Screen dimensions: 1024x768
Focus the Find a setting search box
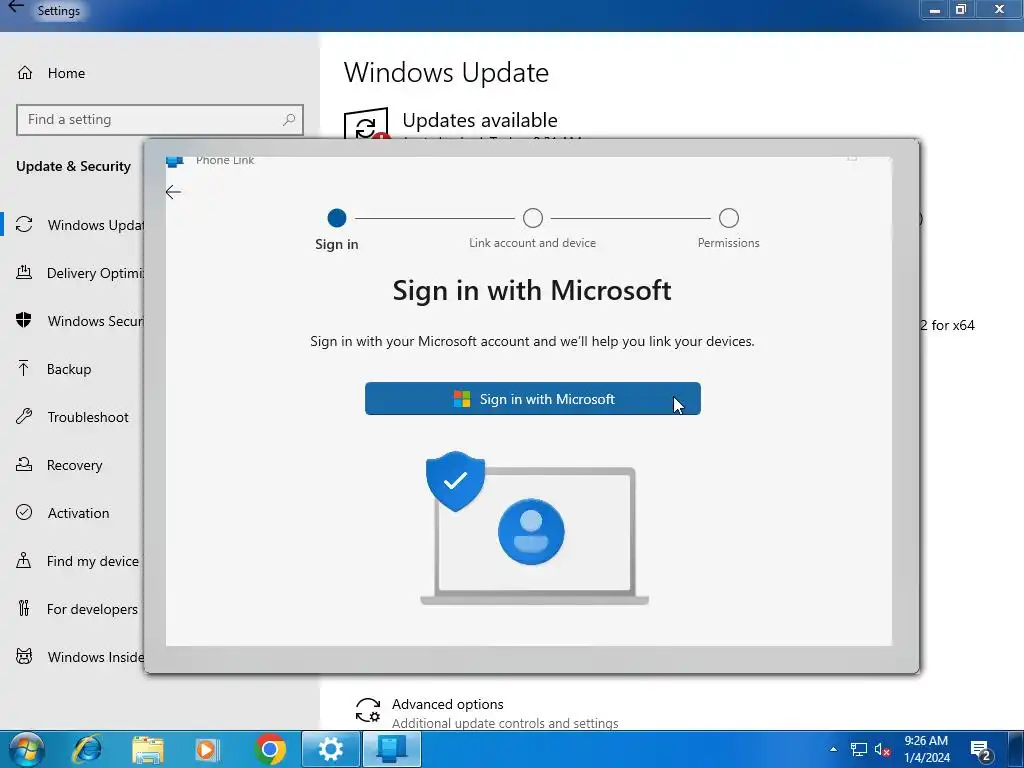point(160,120)
